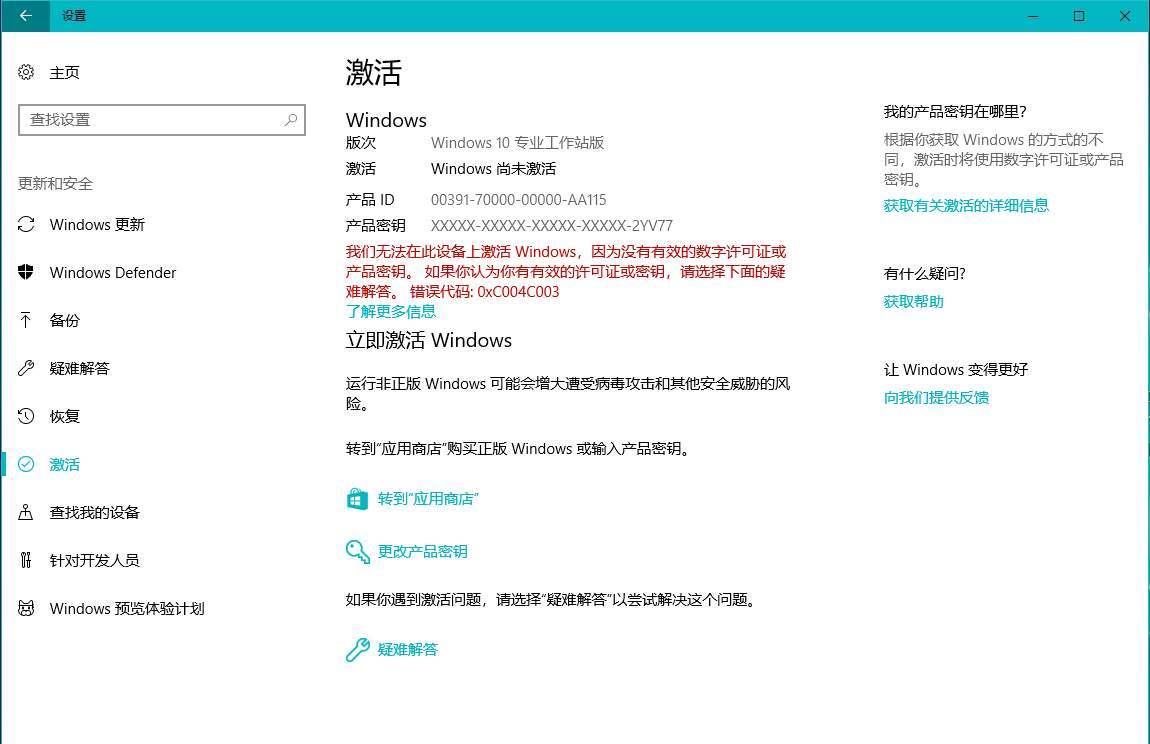The image size is (1150, 744).
Task: Click the 查找设置 search field
Action: [161, 120]
